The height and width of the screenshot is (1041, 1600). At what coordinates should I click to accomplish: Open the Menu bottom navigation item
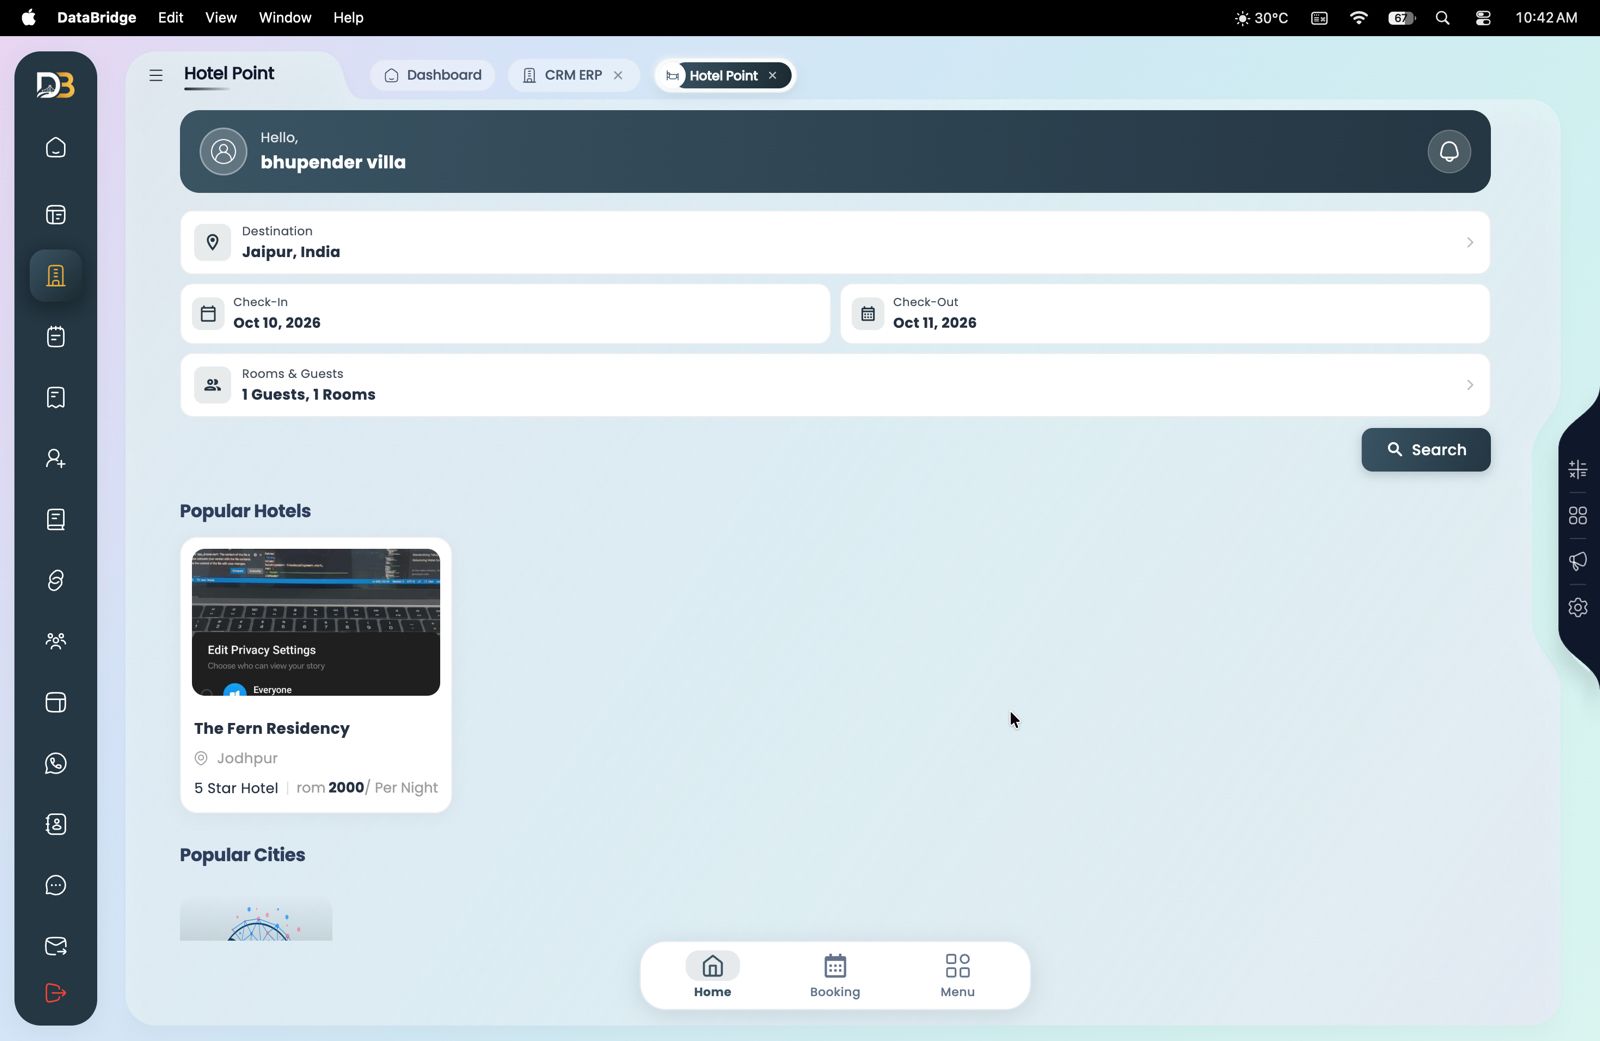click(957, 975)
